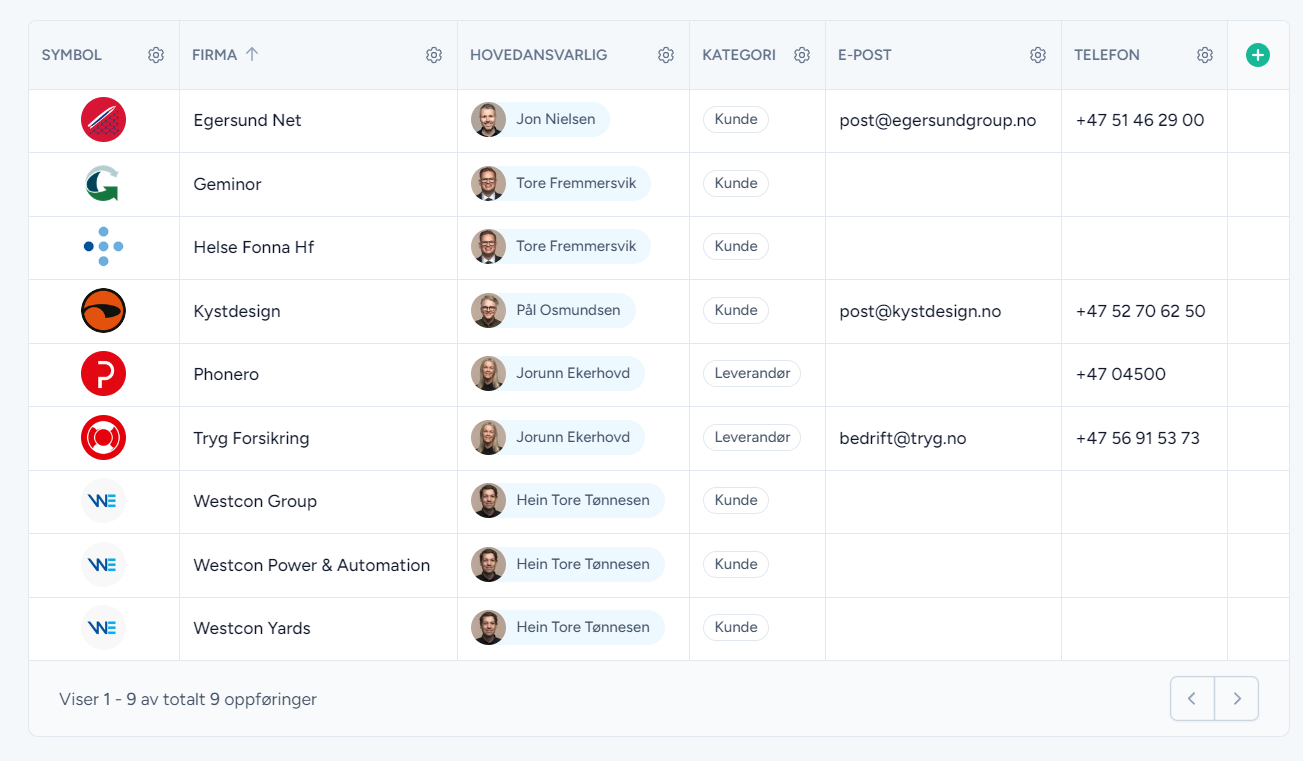Open settings gear for Symbol column
This screenshot has width=1303, height=761.
click(156, 55)
